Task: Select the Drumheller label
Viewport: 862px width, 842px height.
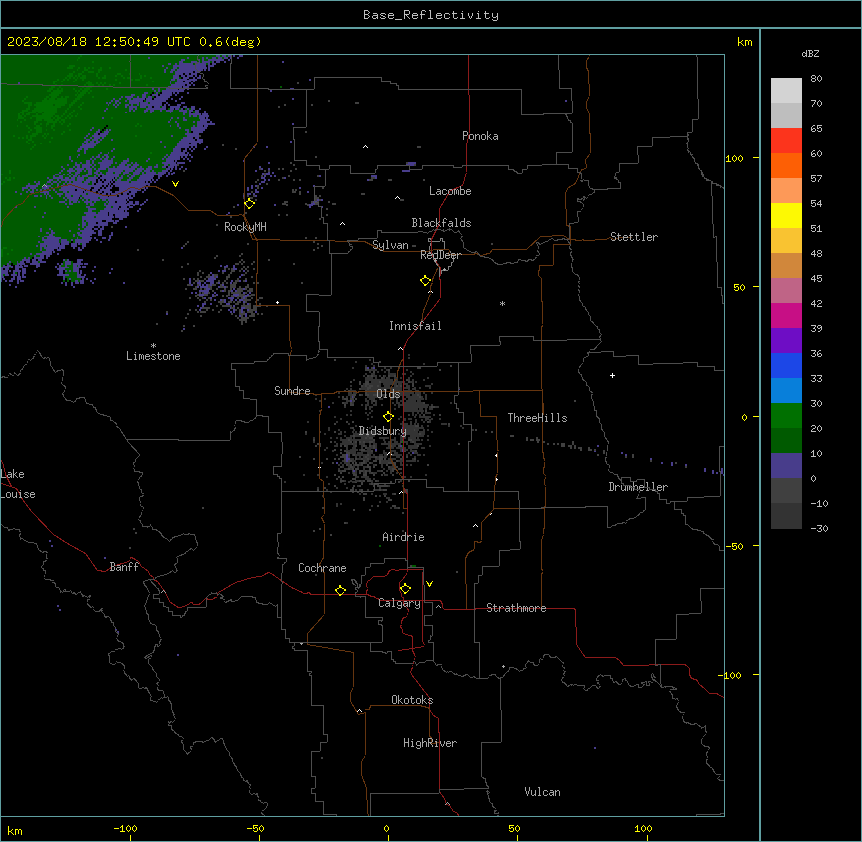Action: coord(638,487)
